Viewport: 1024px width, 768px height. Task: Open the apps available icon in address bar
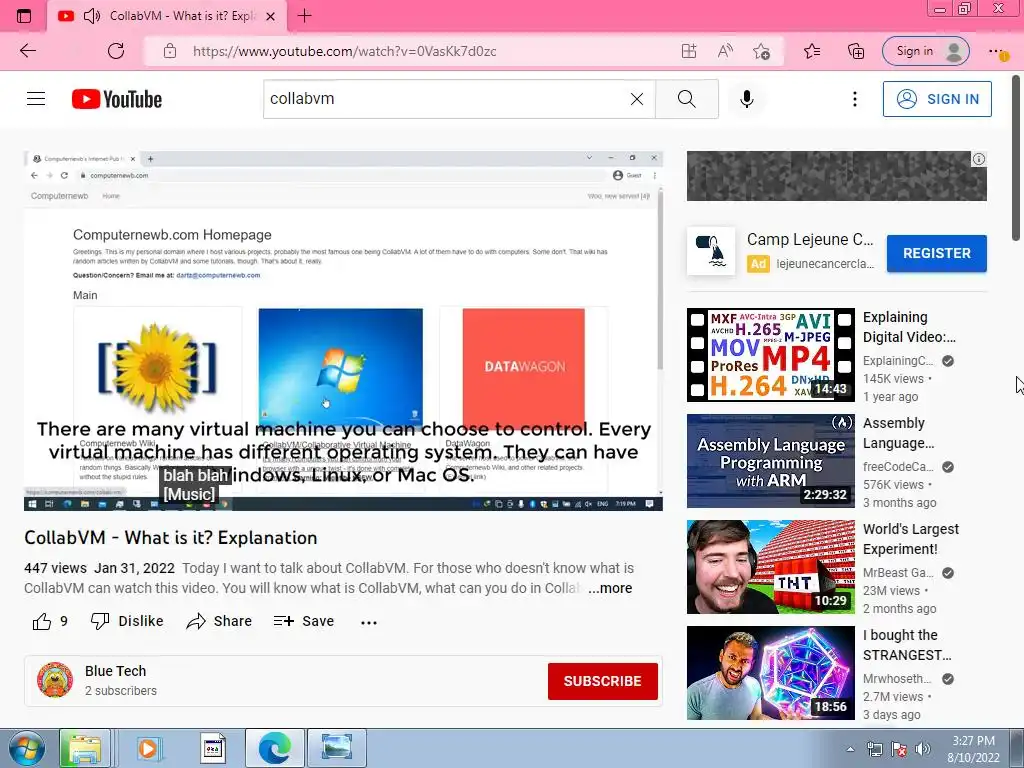(x=689, y=51)
